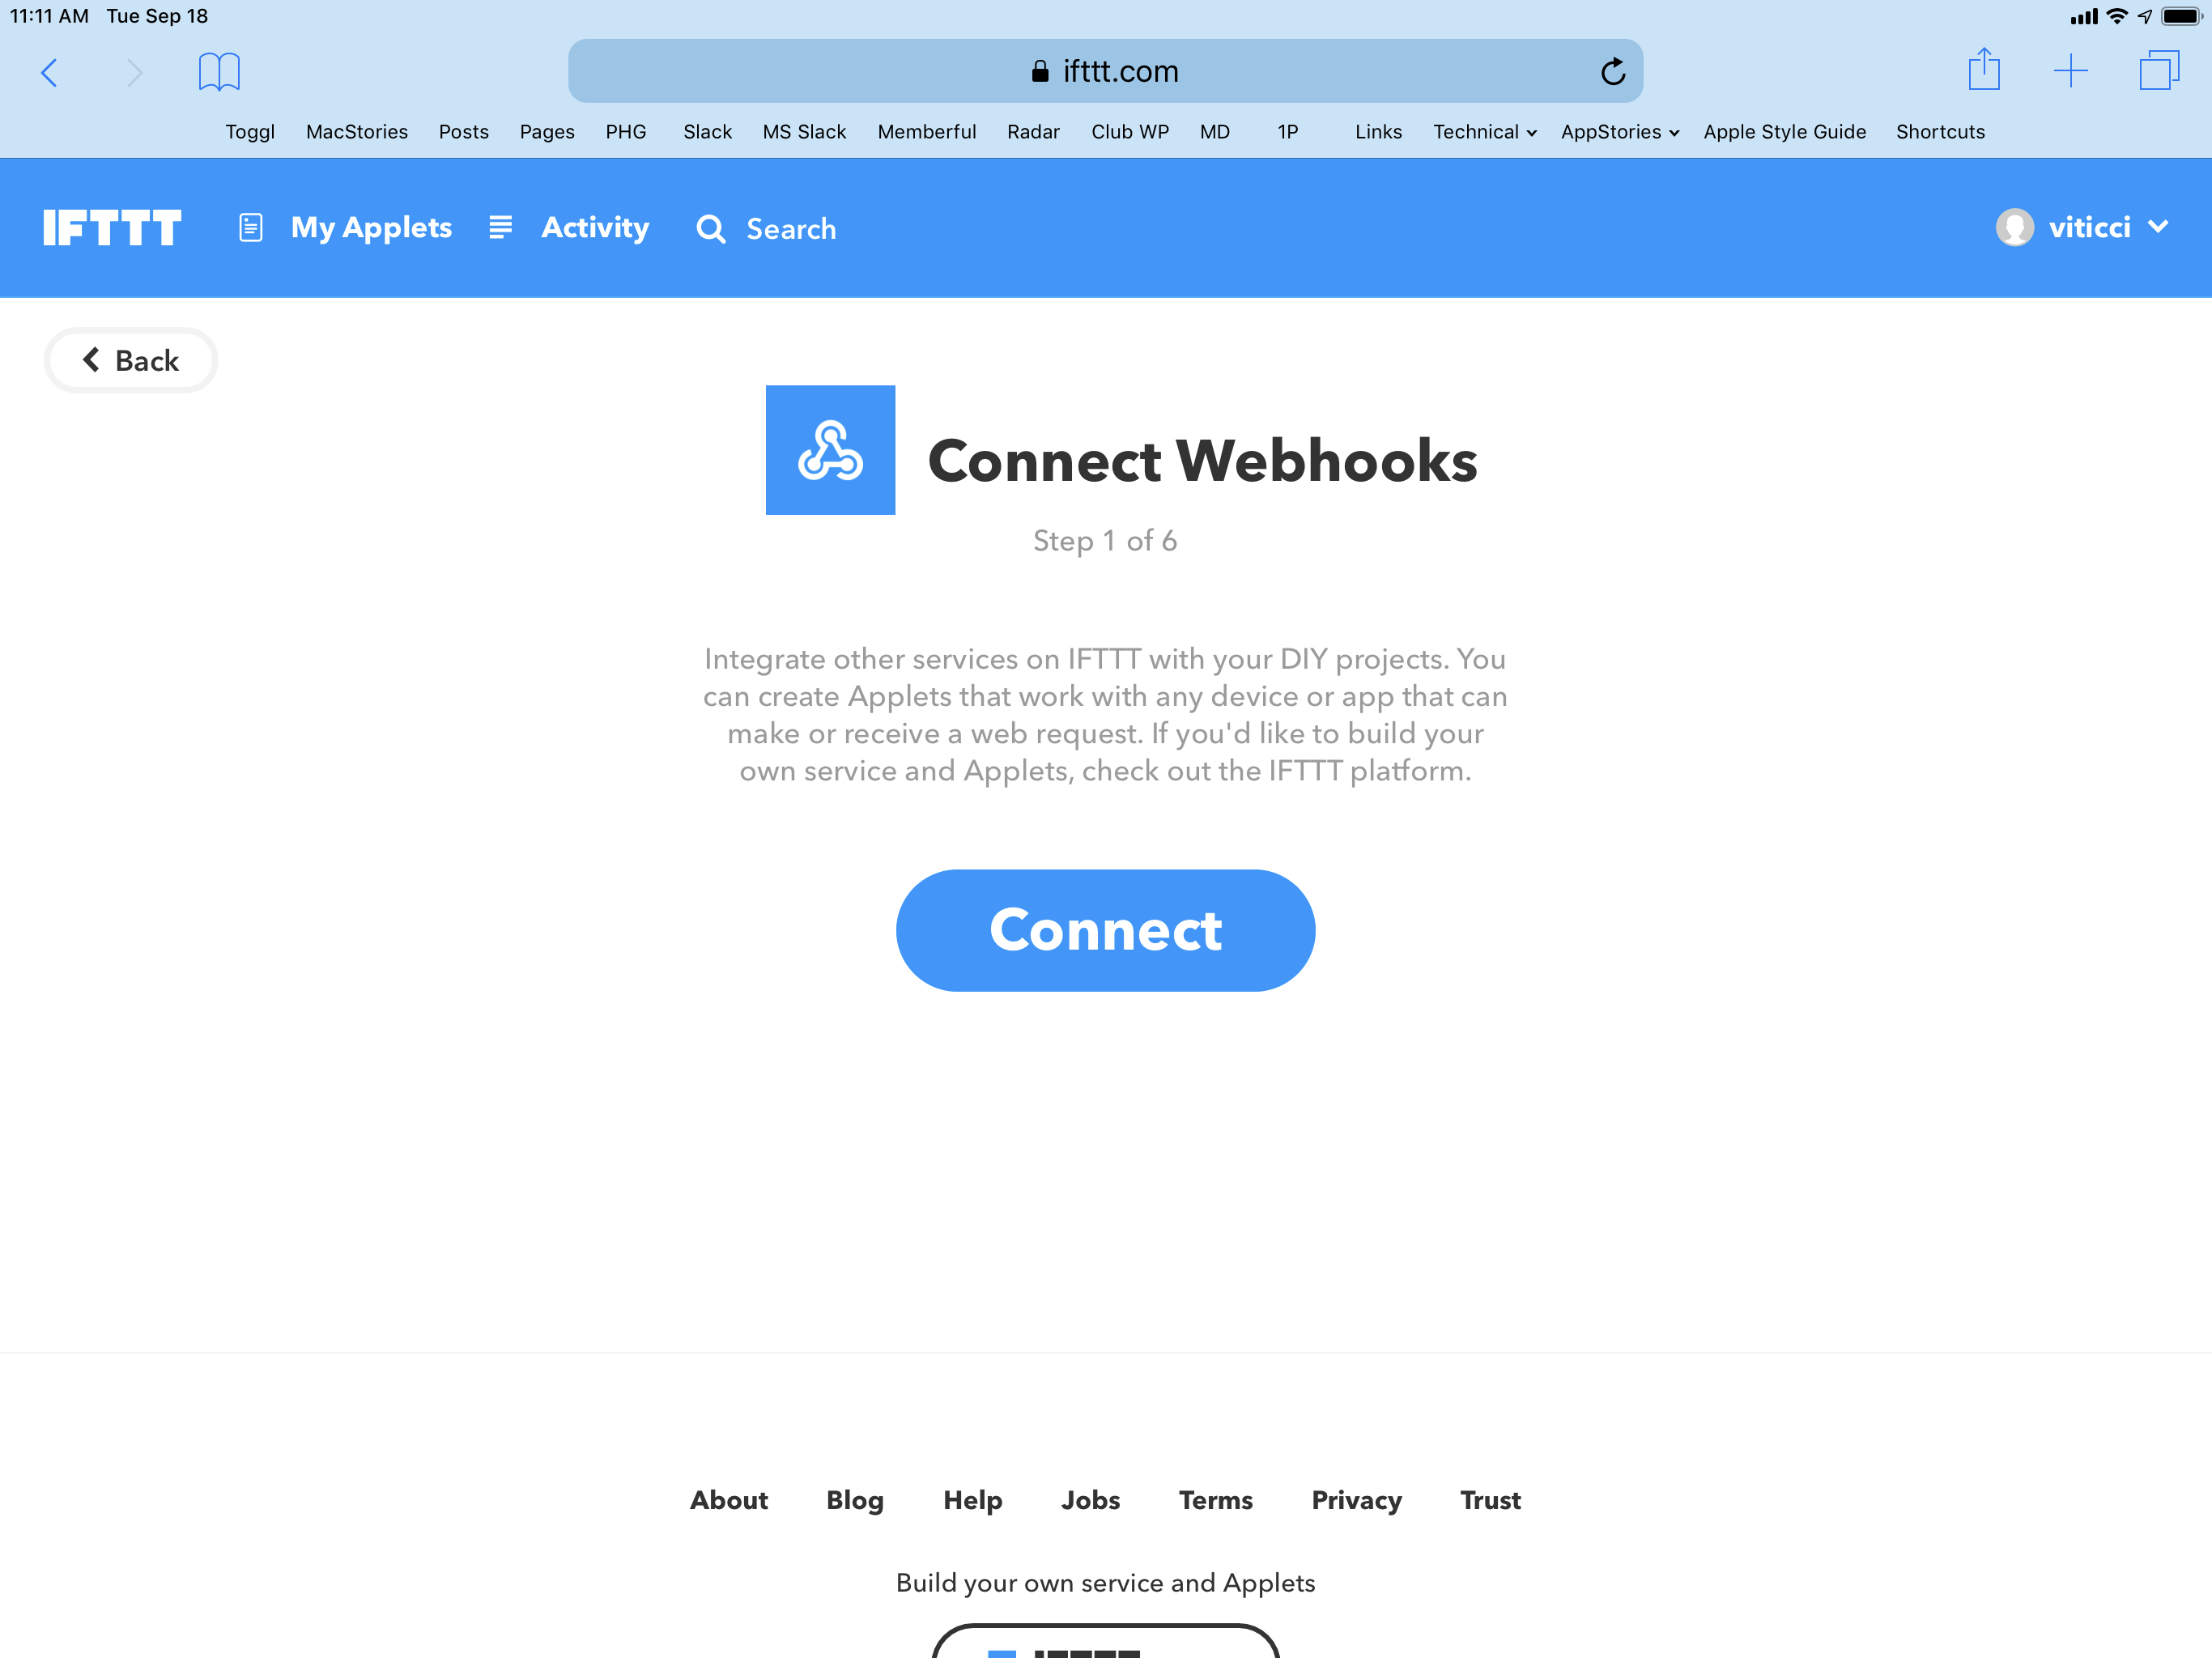Click the Privacy footer link

(x=1357, y=1501)
